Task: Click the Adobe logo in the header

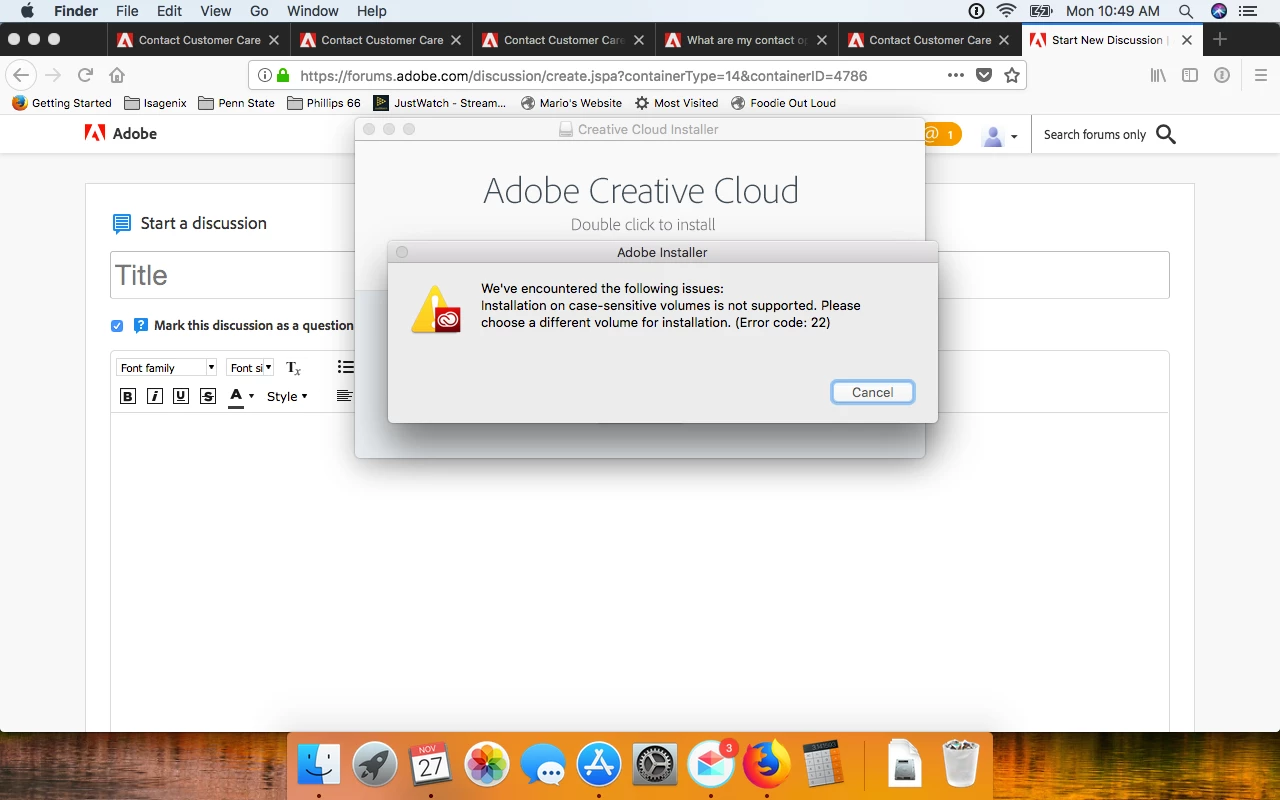Action: click(x=121, y=133)
